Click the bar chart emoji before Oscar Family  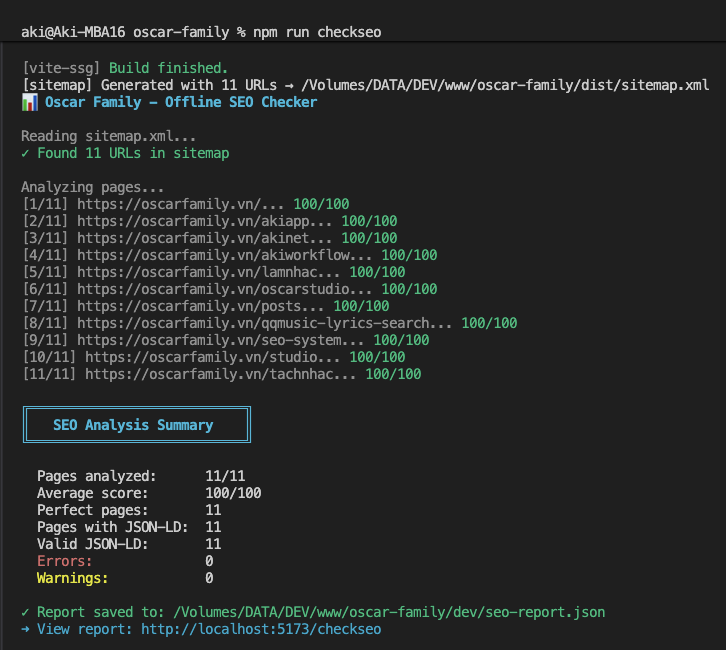pyautogui.click(x=29, y=102)
